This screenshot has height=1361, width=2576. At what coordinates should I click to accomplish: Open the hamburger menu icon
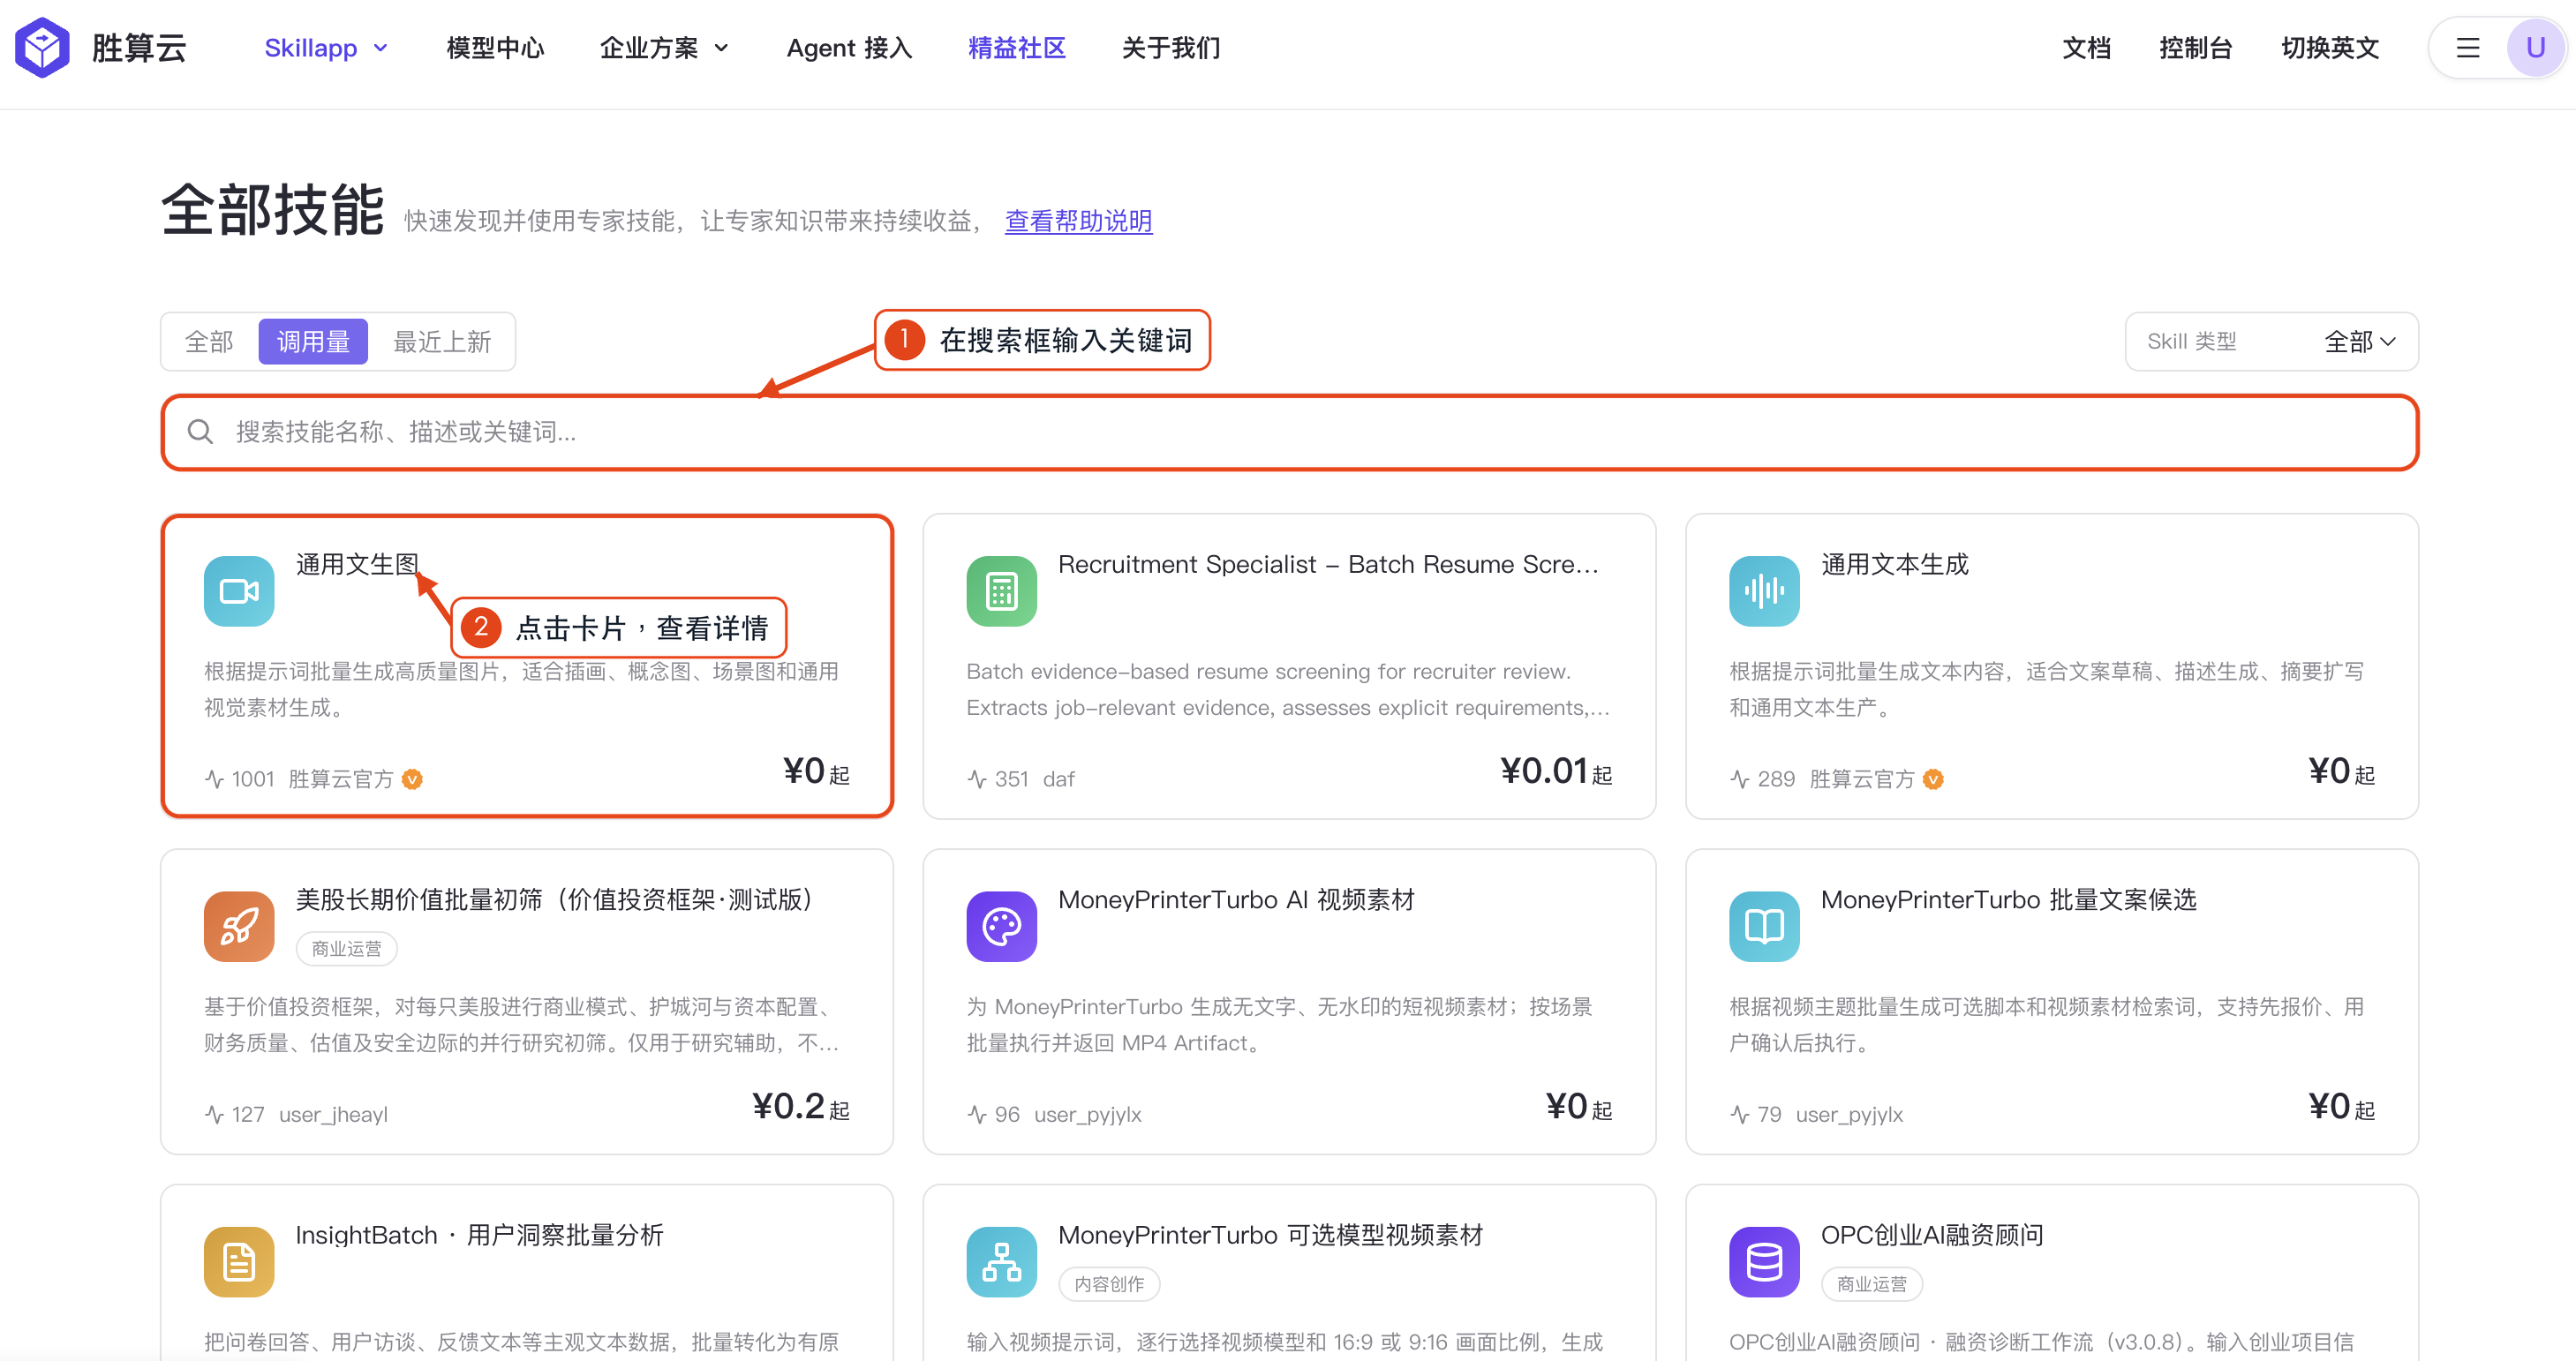(x=2467, y=47)
